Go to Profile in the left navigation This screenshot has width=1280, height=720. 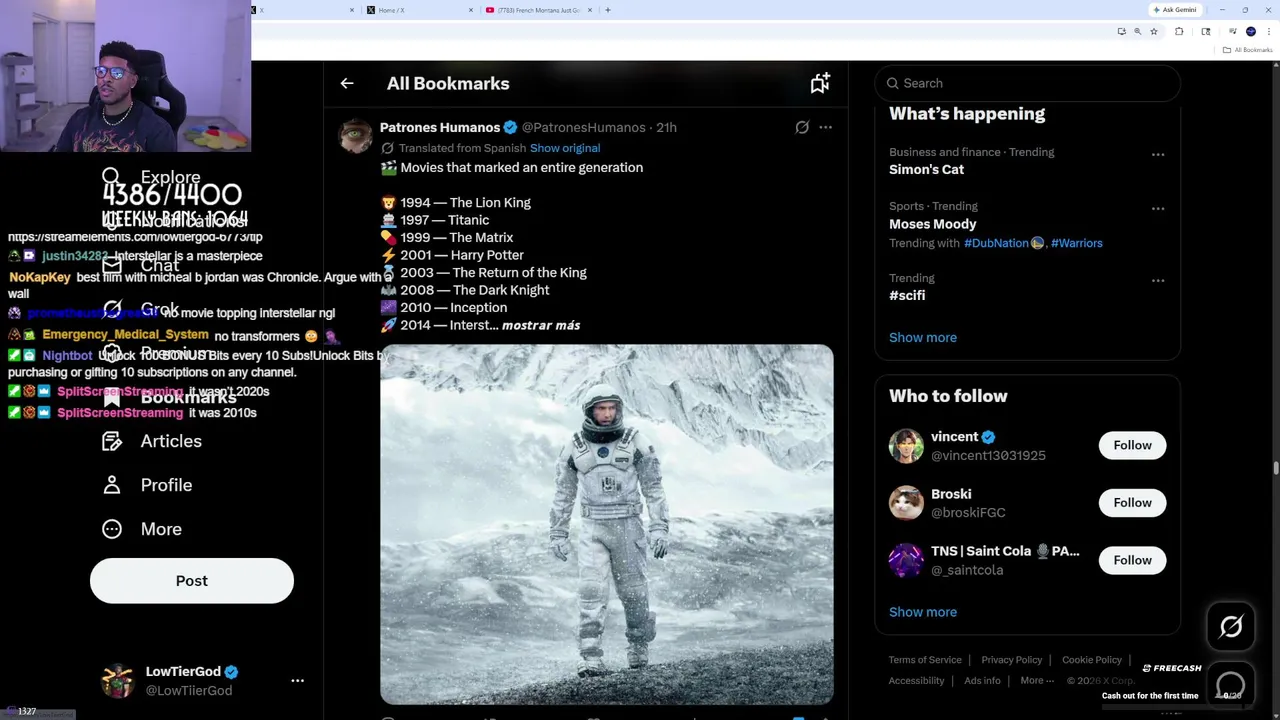[146, 485]
